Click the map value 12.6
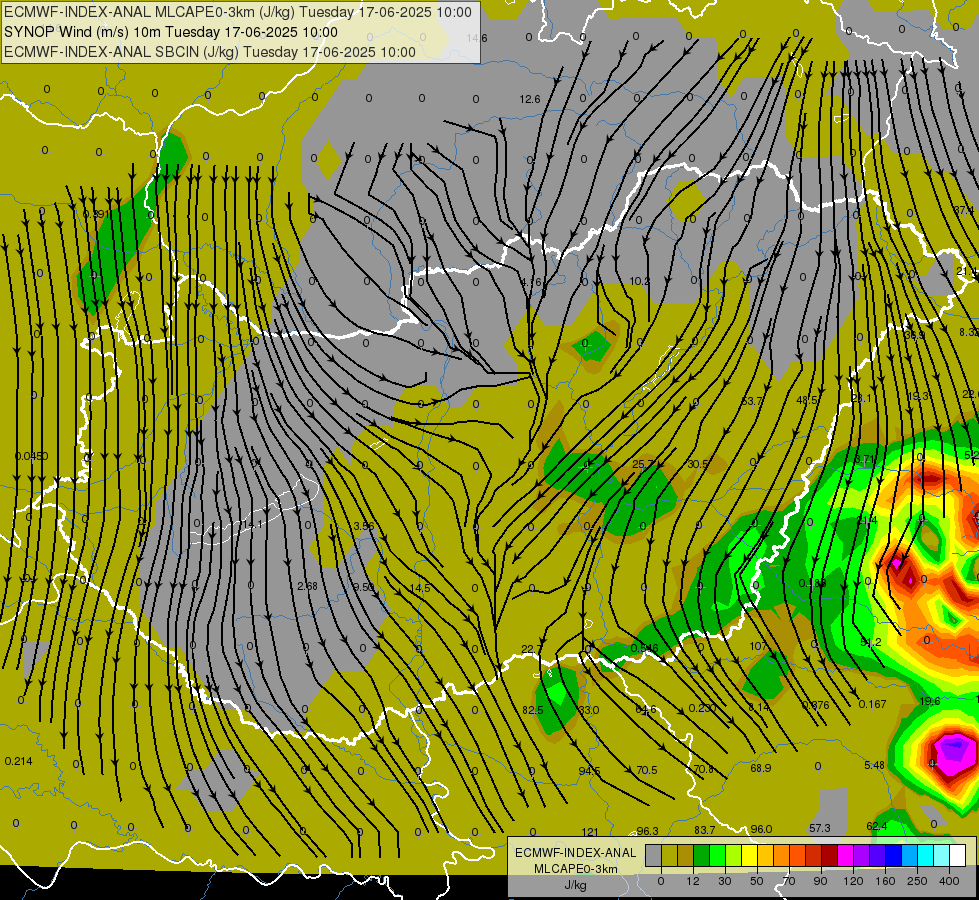This screenshot has height=900, width=979. (530, 99)
